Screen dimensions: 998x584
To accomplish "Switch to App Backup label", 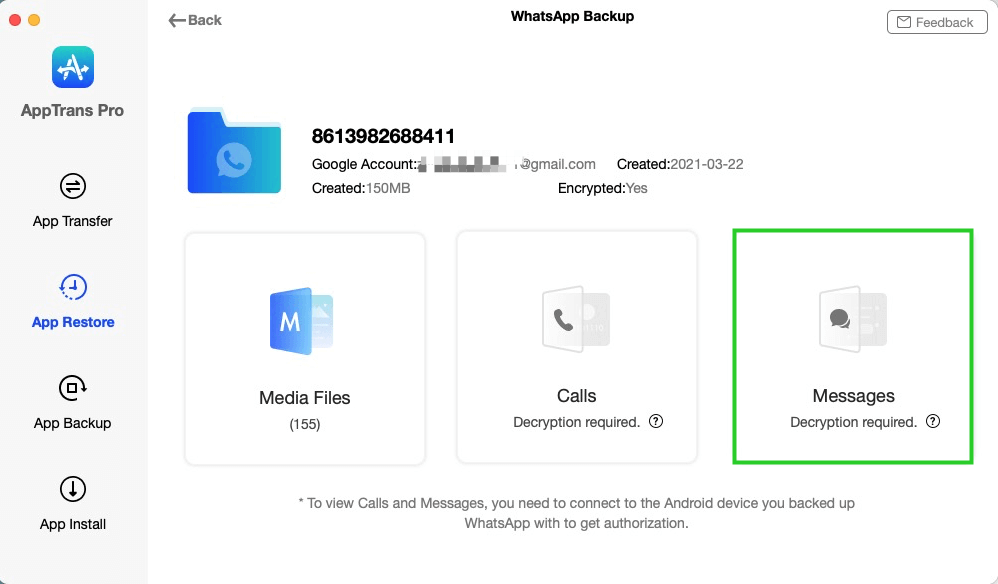I will coord(73,423).
